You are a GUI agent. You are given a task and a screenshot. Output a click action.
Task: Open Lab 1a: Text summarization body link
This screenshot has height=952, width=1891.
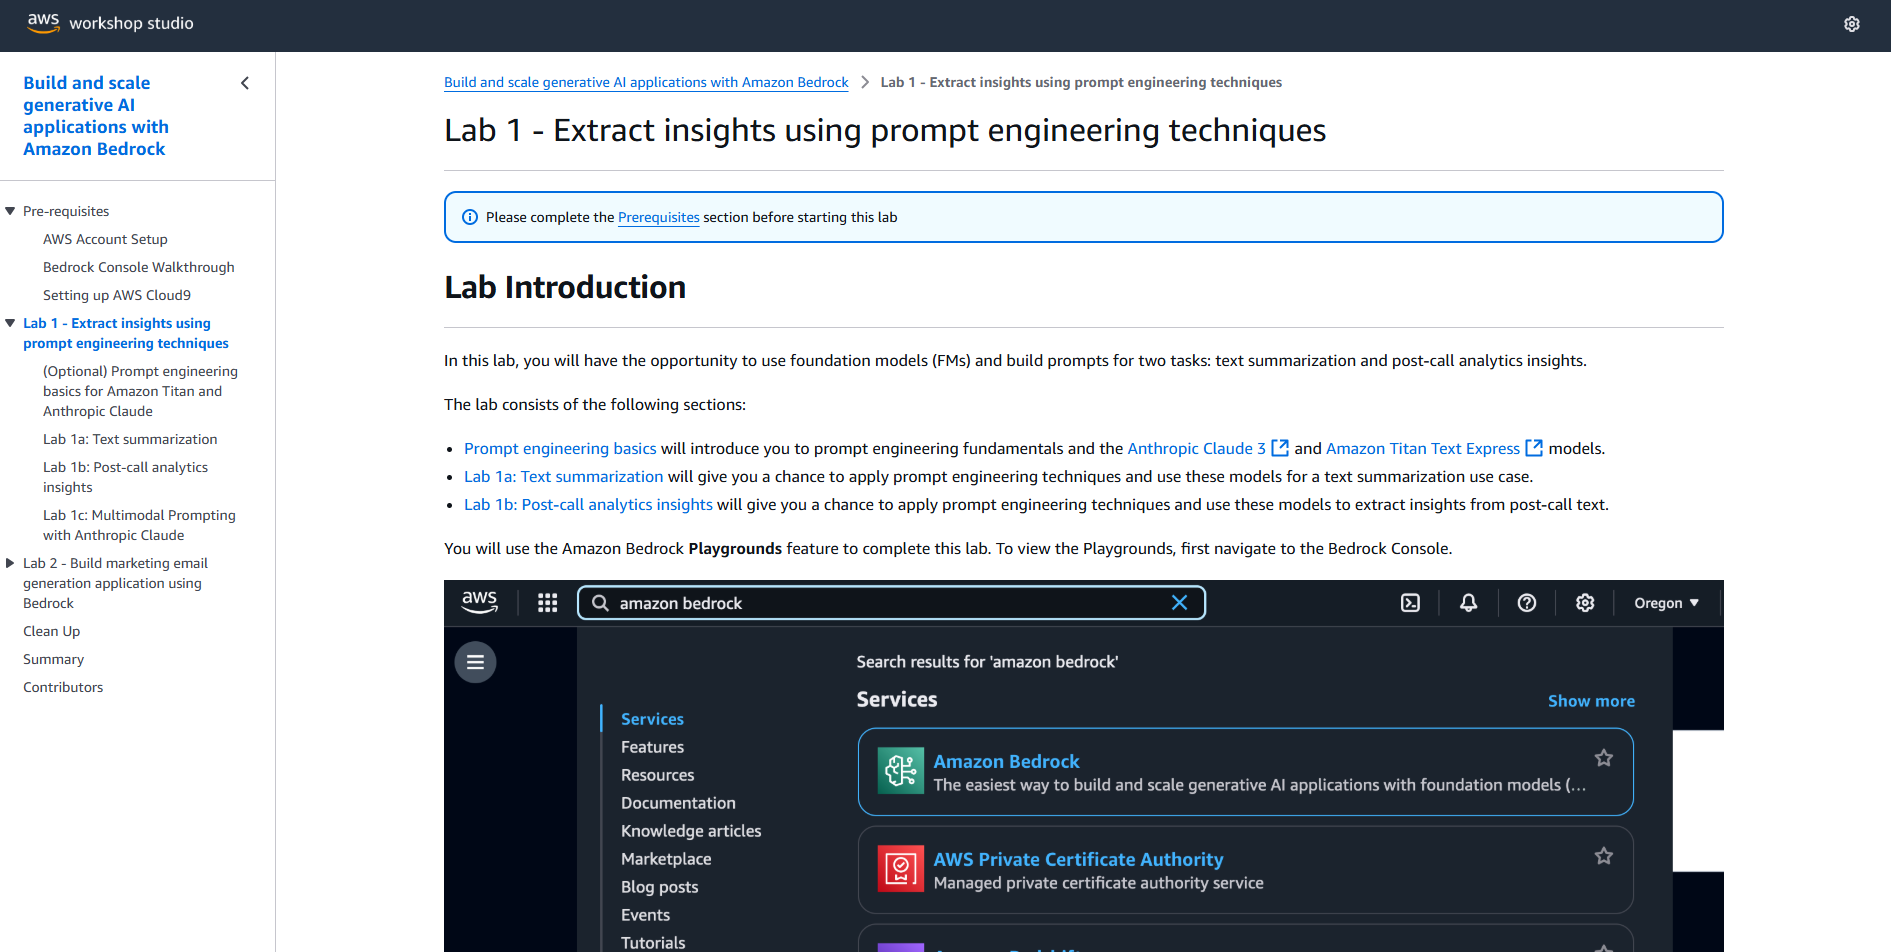(x=563, y=476)
